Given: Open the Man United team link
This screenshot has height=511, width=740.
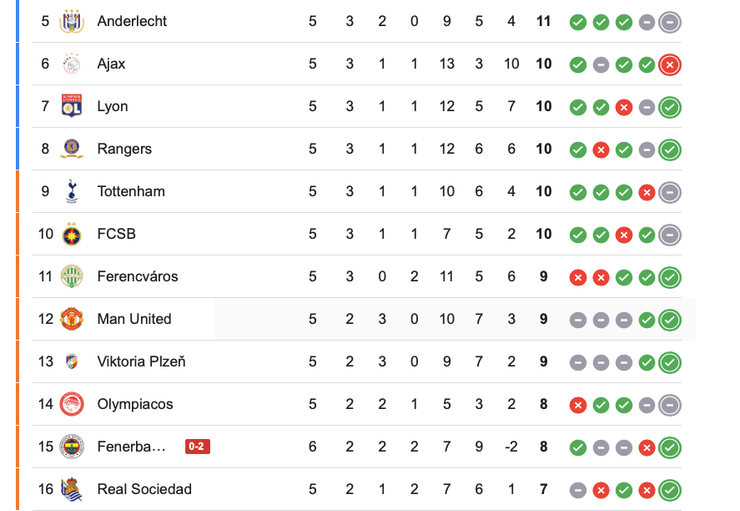Looking at the screenshot, I should coord(134,319).
